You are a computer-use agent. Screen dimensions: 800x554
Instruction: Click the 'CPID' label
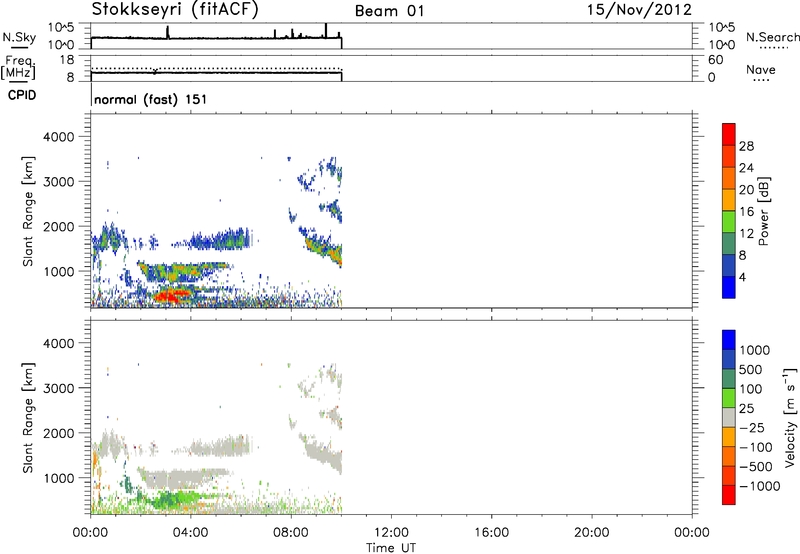pos(22,95)
